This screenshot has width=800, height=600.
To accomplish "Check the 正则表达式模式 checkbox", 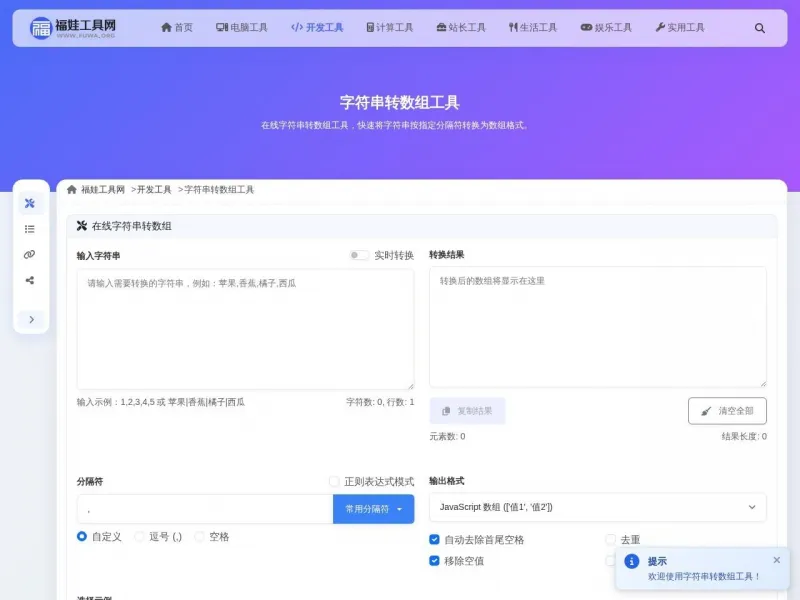I will (x=335, y=481).
